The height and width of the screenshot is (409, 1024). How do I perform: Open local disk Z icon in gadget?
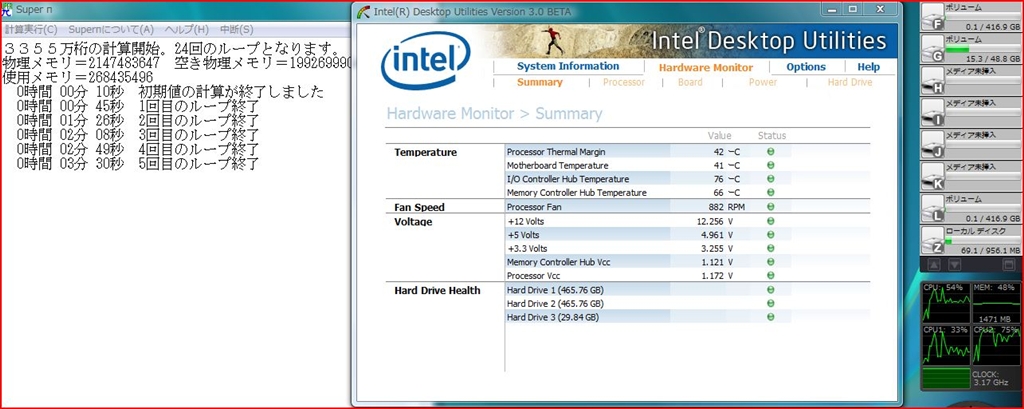[933, 241]
